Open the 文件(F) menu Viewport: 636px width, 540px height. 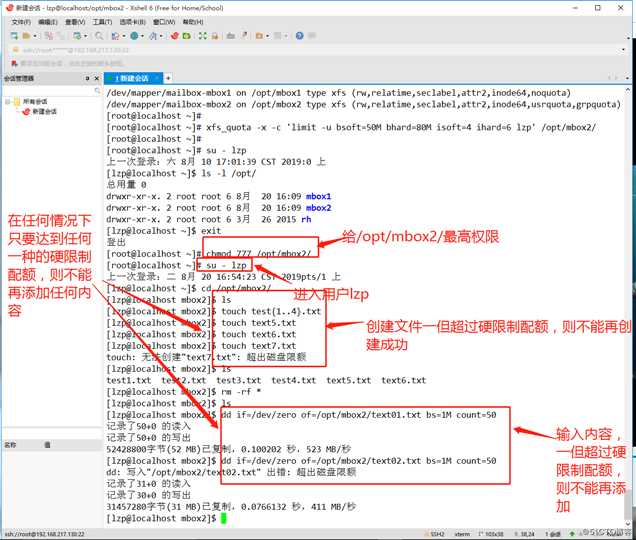[21, 22]
